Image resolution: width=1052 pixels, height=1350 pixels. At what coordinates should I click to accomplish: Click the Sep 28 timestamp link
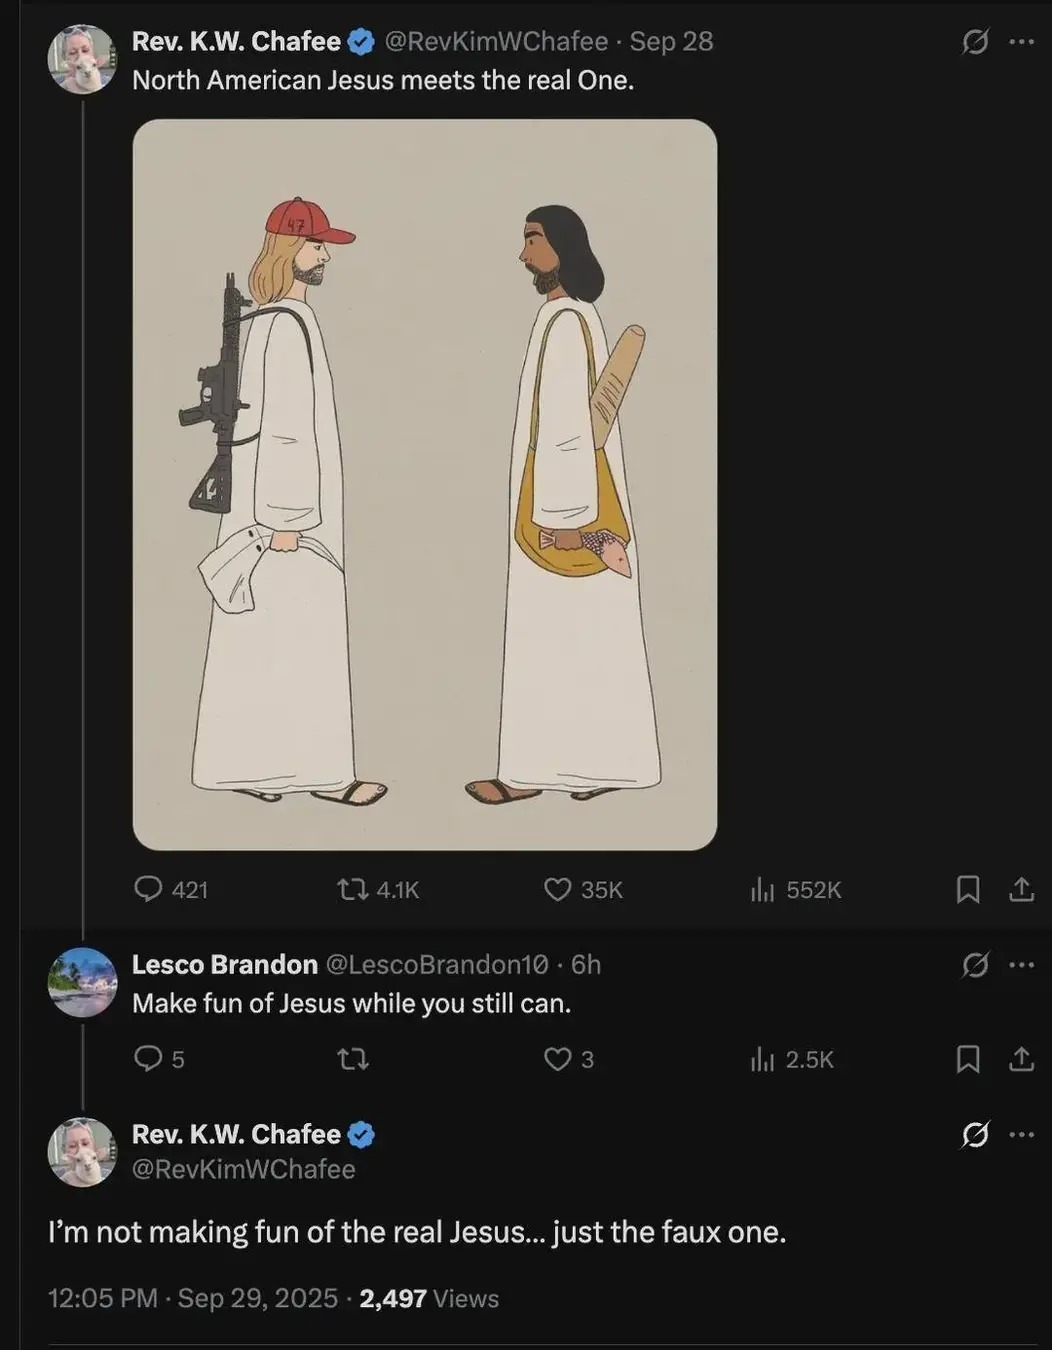click(x=670, y=42)
